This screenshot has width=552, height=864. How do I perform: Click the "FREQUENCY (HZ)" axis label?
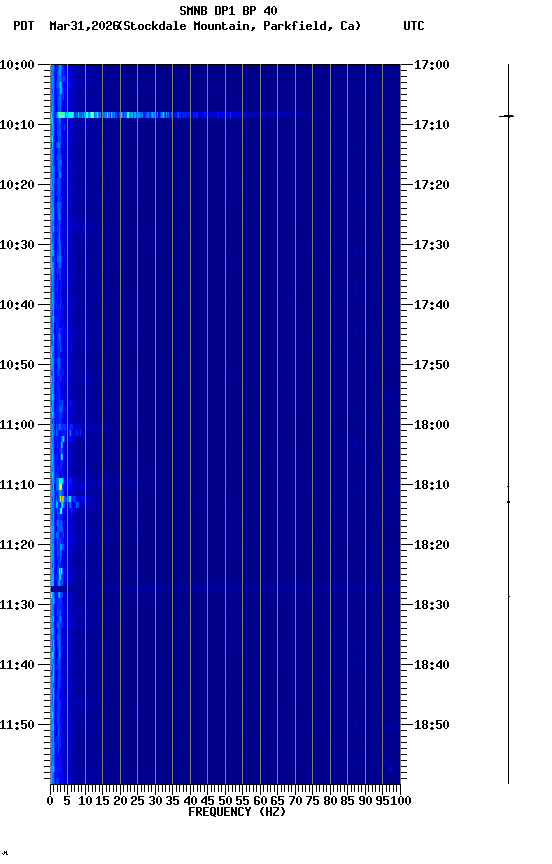pyautogui.click(x=237, y=812)
